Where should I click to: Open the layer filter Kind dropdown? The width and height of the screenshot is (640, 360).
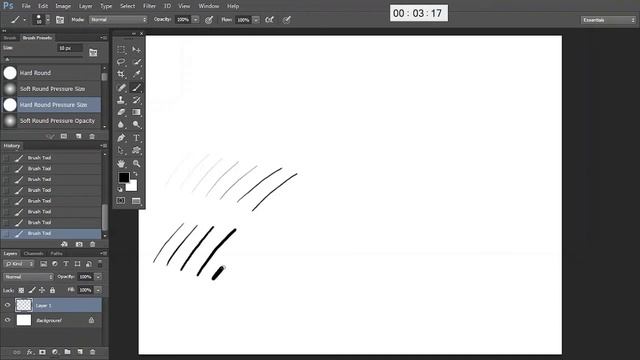point(19,264)
